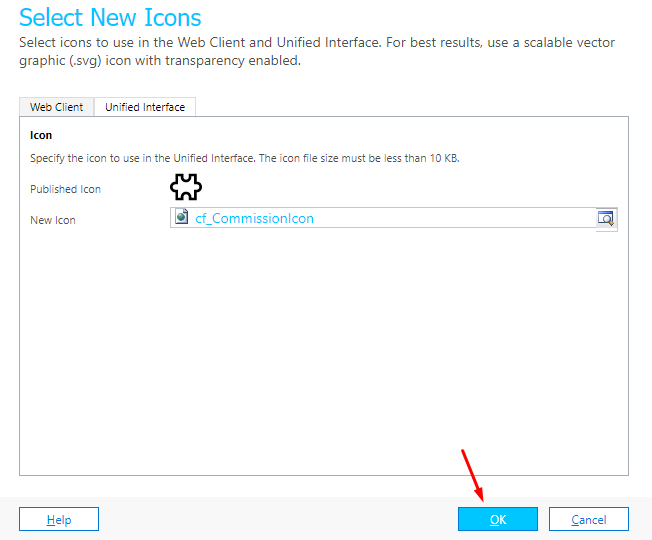Click the icon file size instruction text
The height and width of the screenshot is (540, 652).
[244, 158]
